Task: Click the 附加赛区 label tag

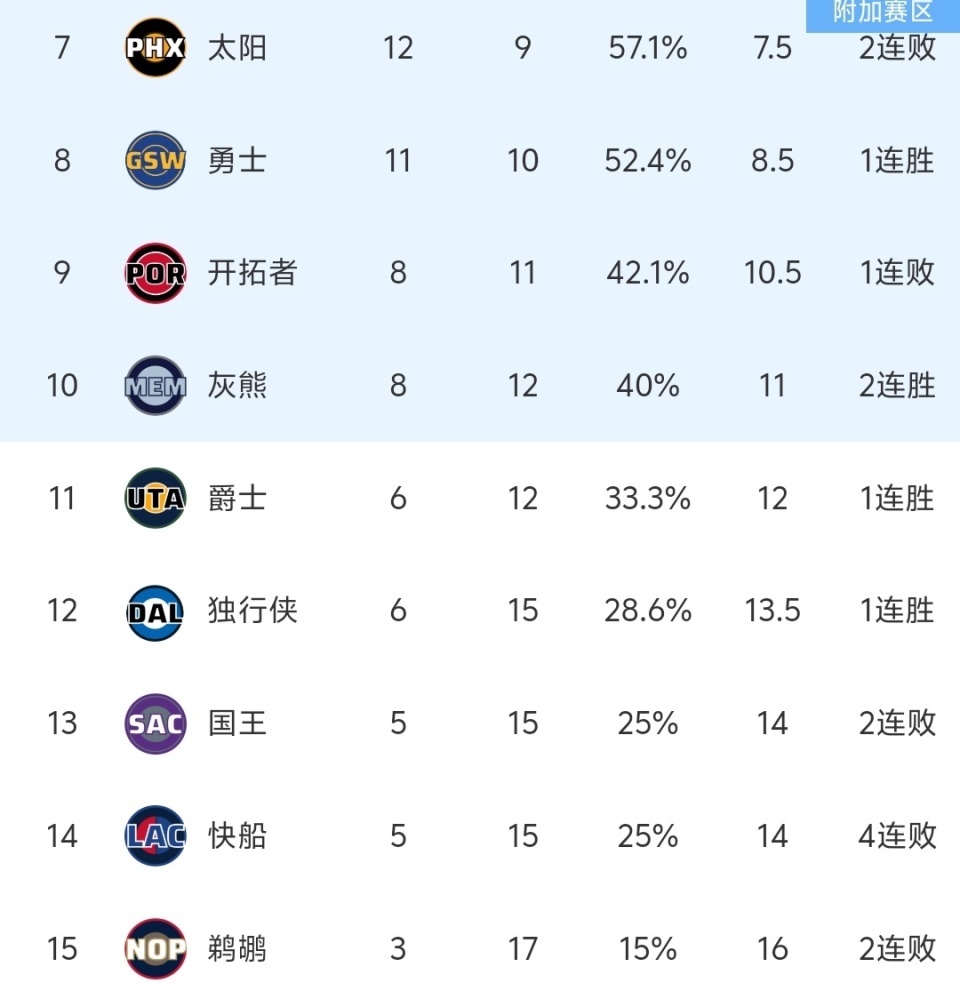Action: pyautogui.click(x=882, y=13)
